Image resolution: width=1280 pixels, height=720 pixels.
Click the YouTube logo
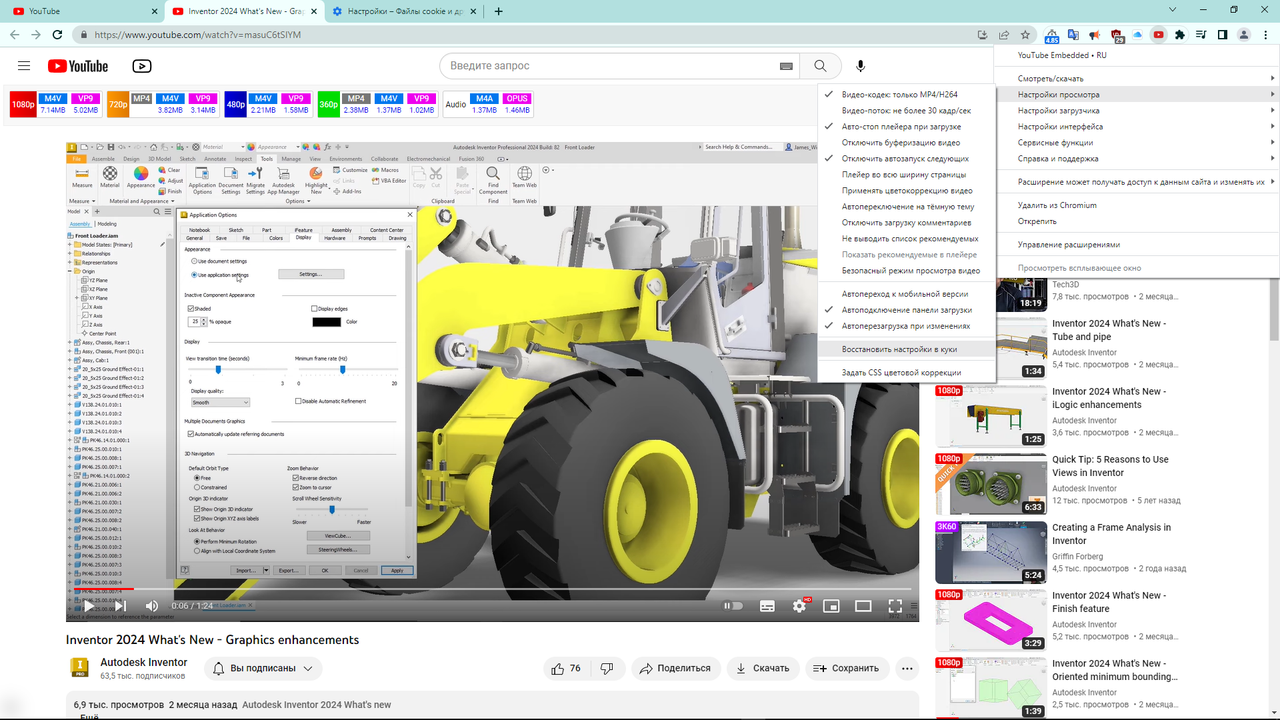(x=77, y=66)
